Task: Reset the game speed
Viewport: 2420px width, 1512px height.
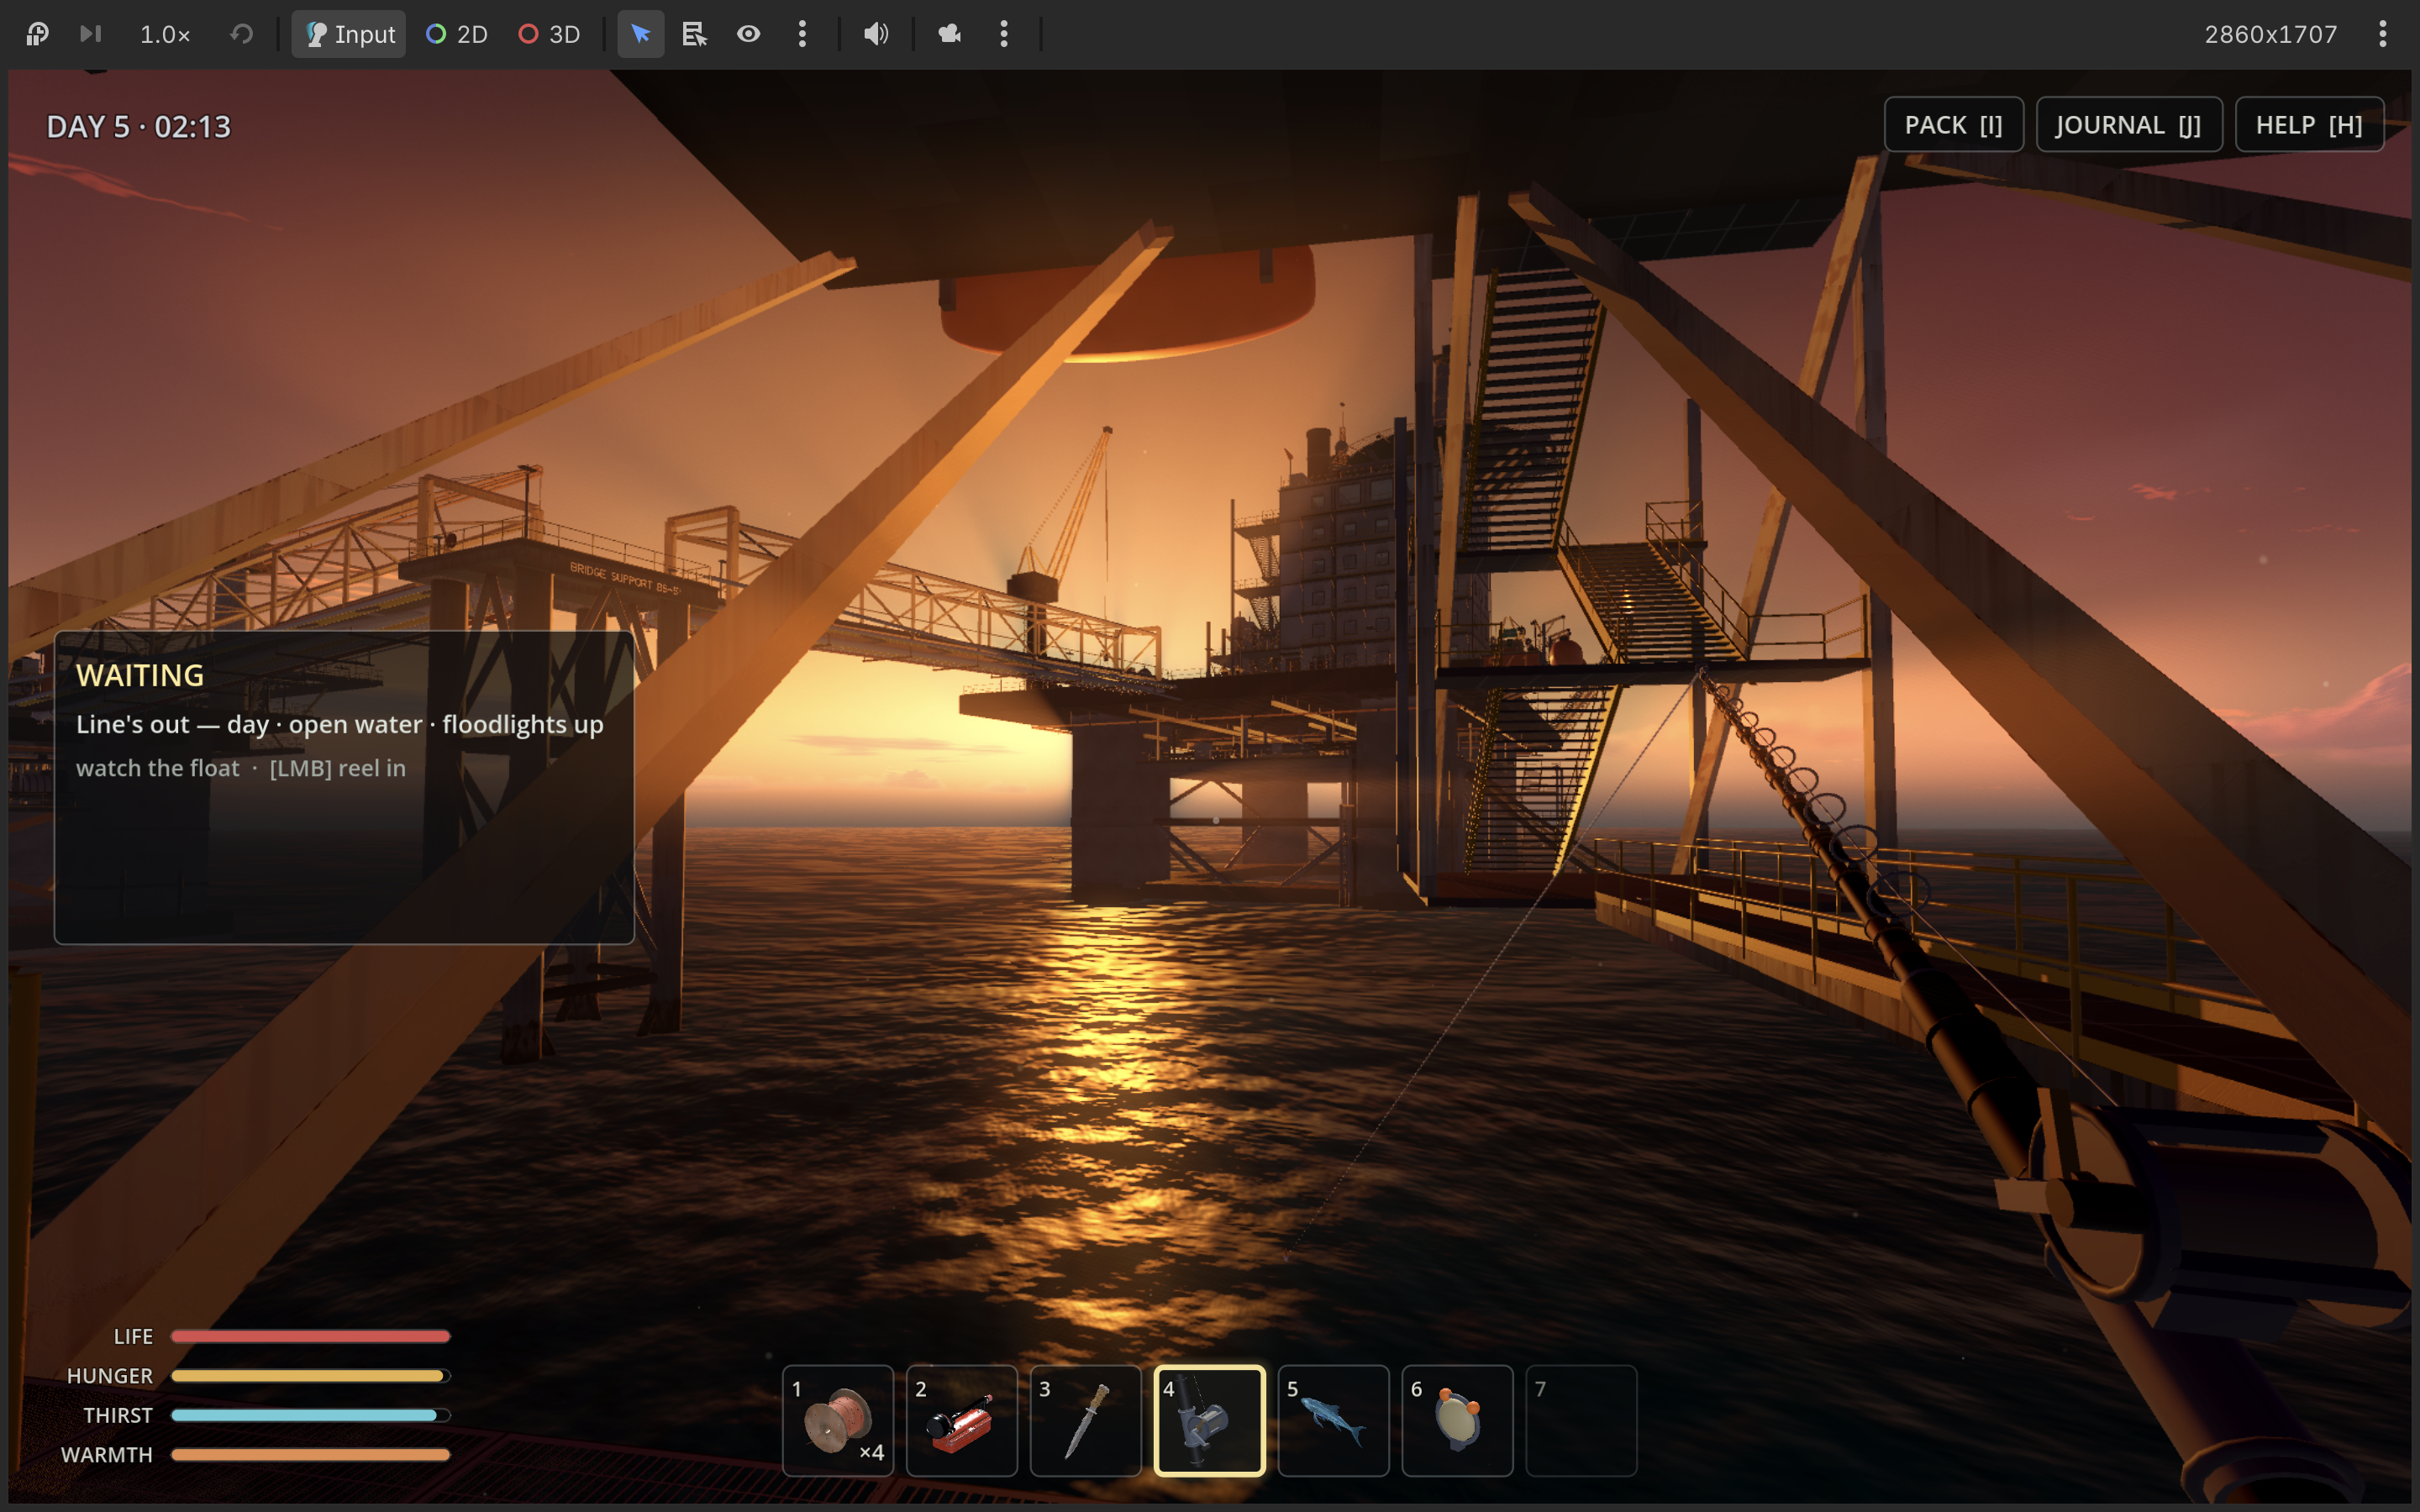Action: coord(241,34)
